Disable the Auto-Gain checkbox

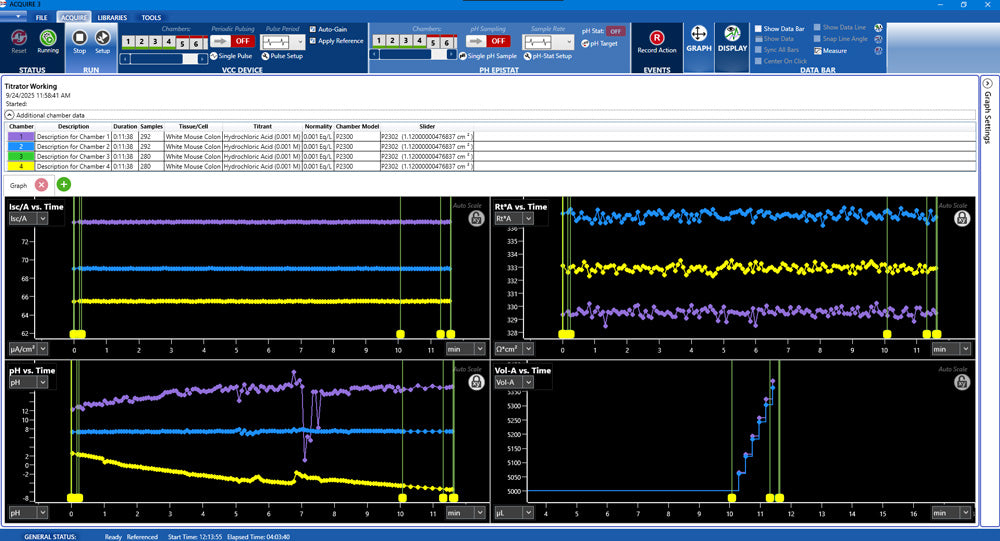313,29
